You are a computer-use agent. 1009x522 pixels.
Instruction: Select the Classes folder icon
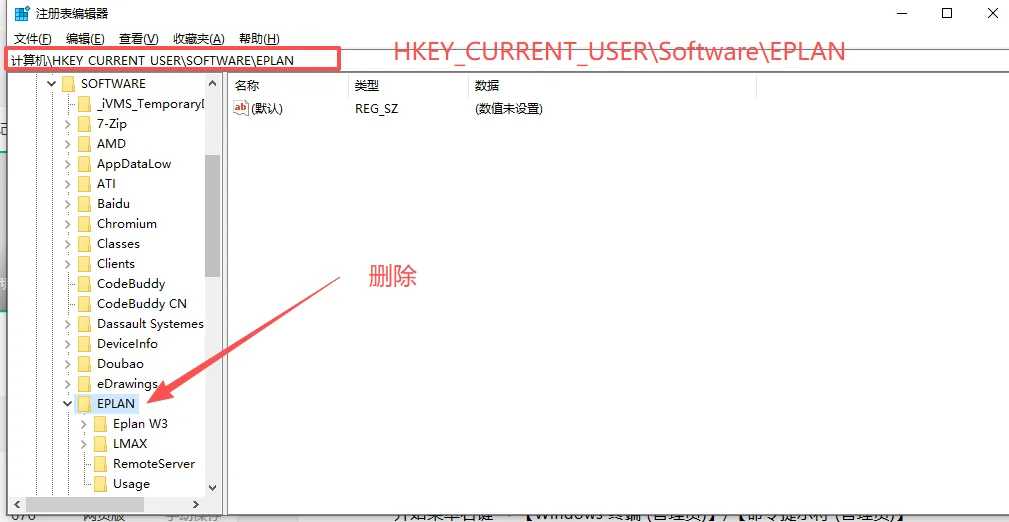(x=84, y=243)
